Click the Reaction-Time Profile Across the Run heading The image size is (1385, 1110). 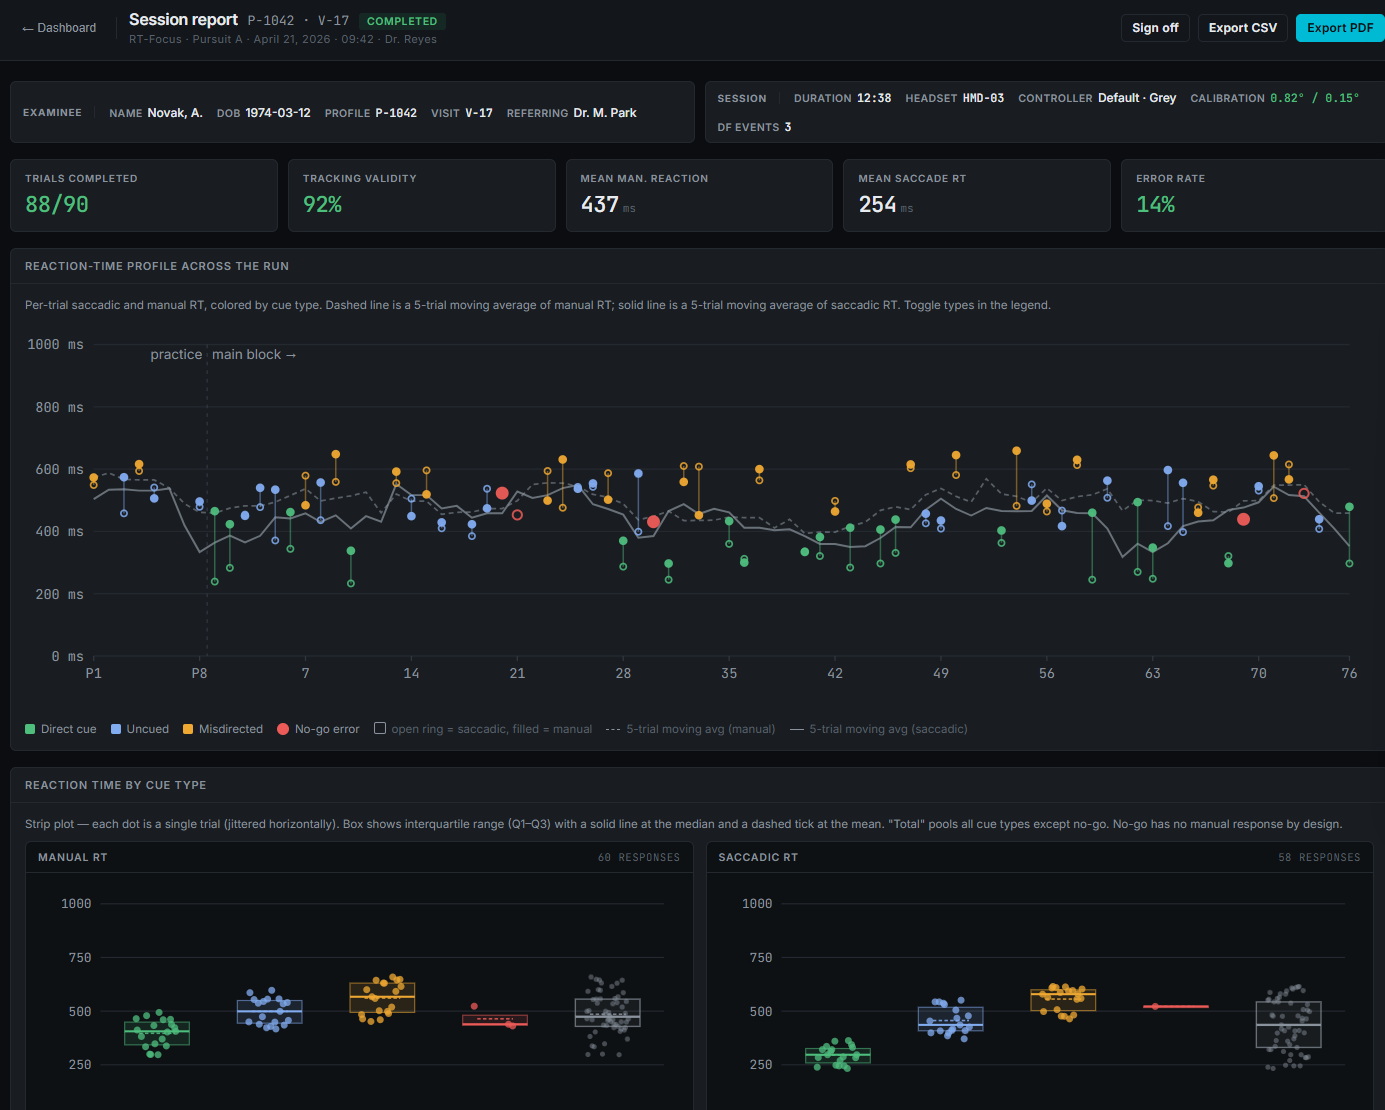coord(157,266)
